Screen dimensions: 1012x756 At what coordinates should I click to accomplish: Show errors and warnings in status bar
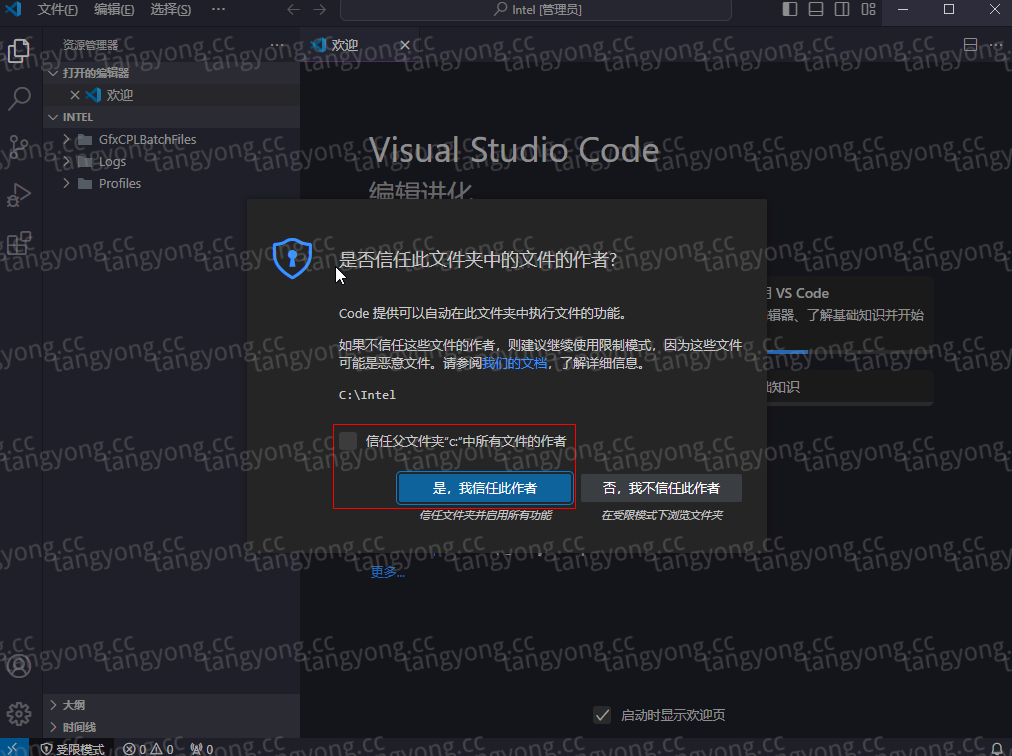point(148,748)
